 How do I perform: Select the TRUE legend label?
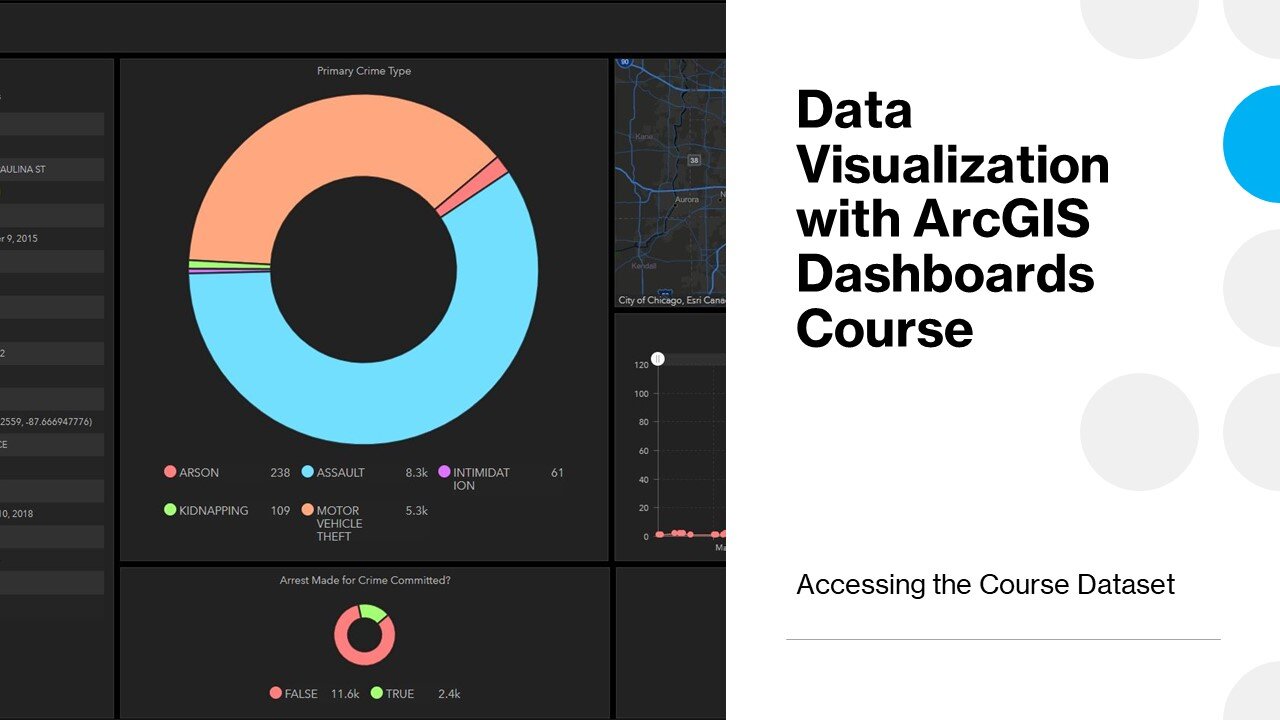[400, 694]
